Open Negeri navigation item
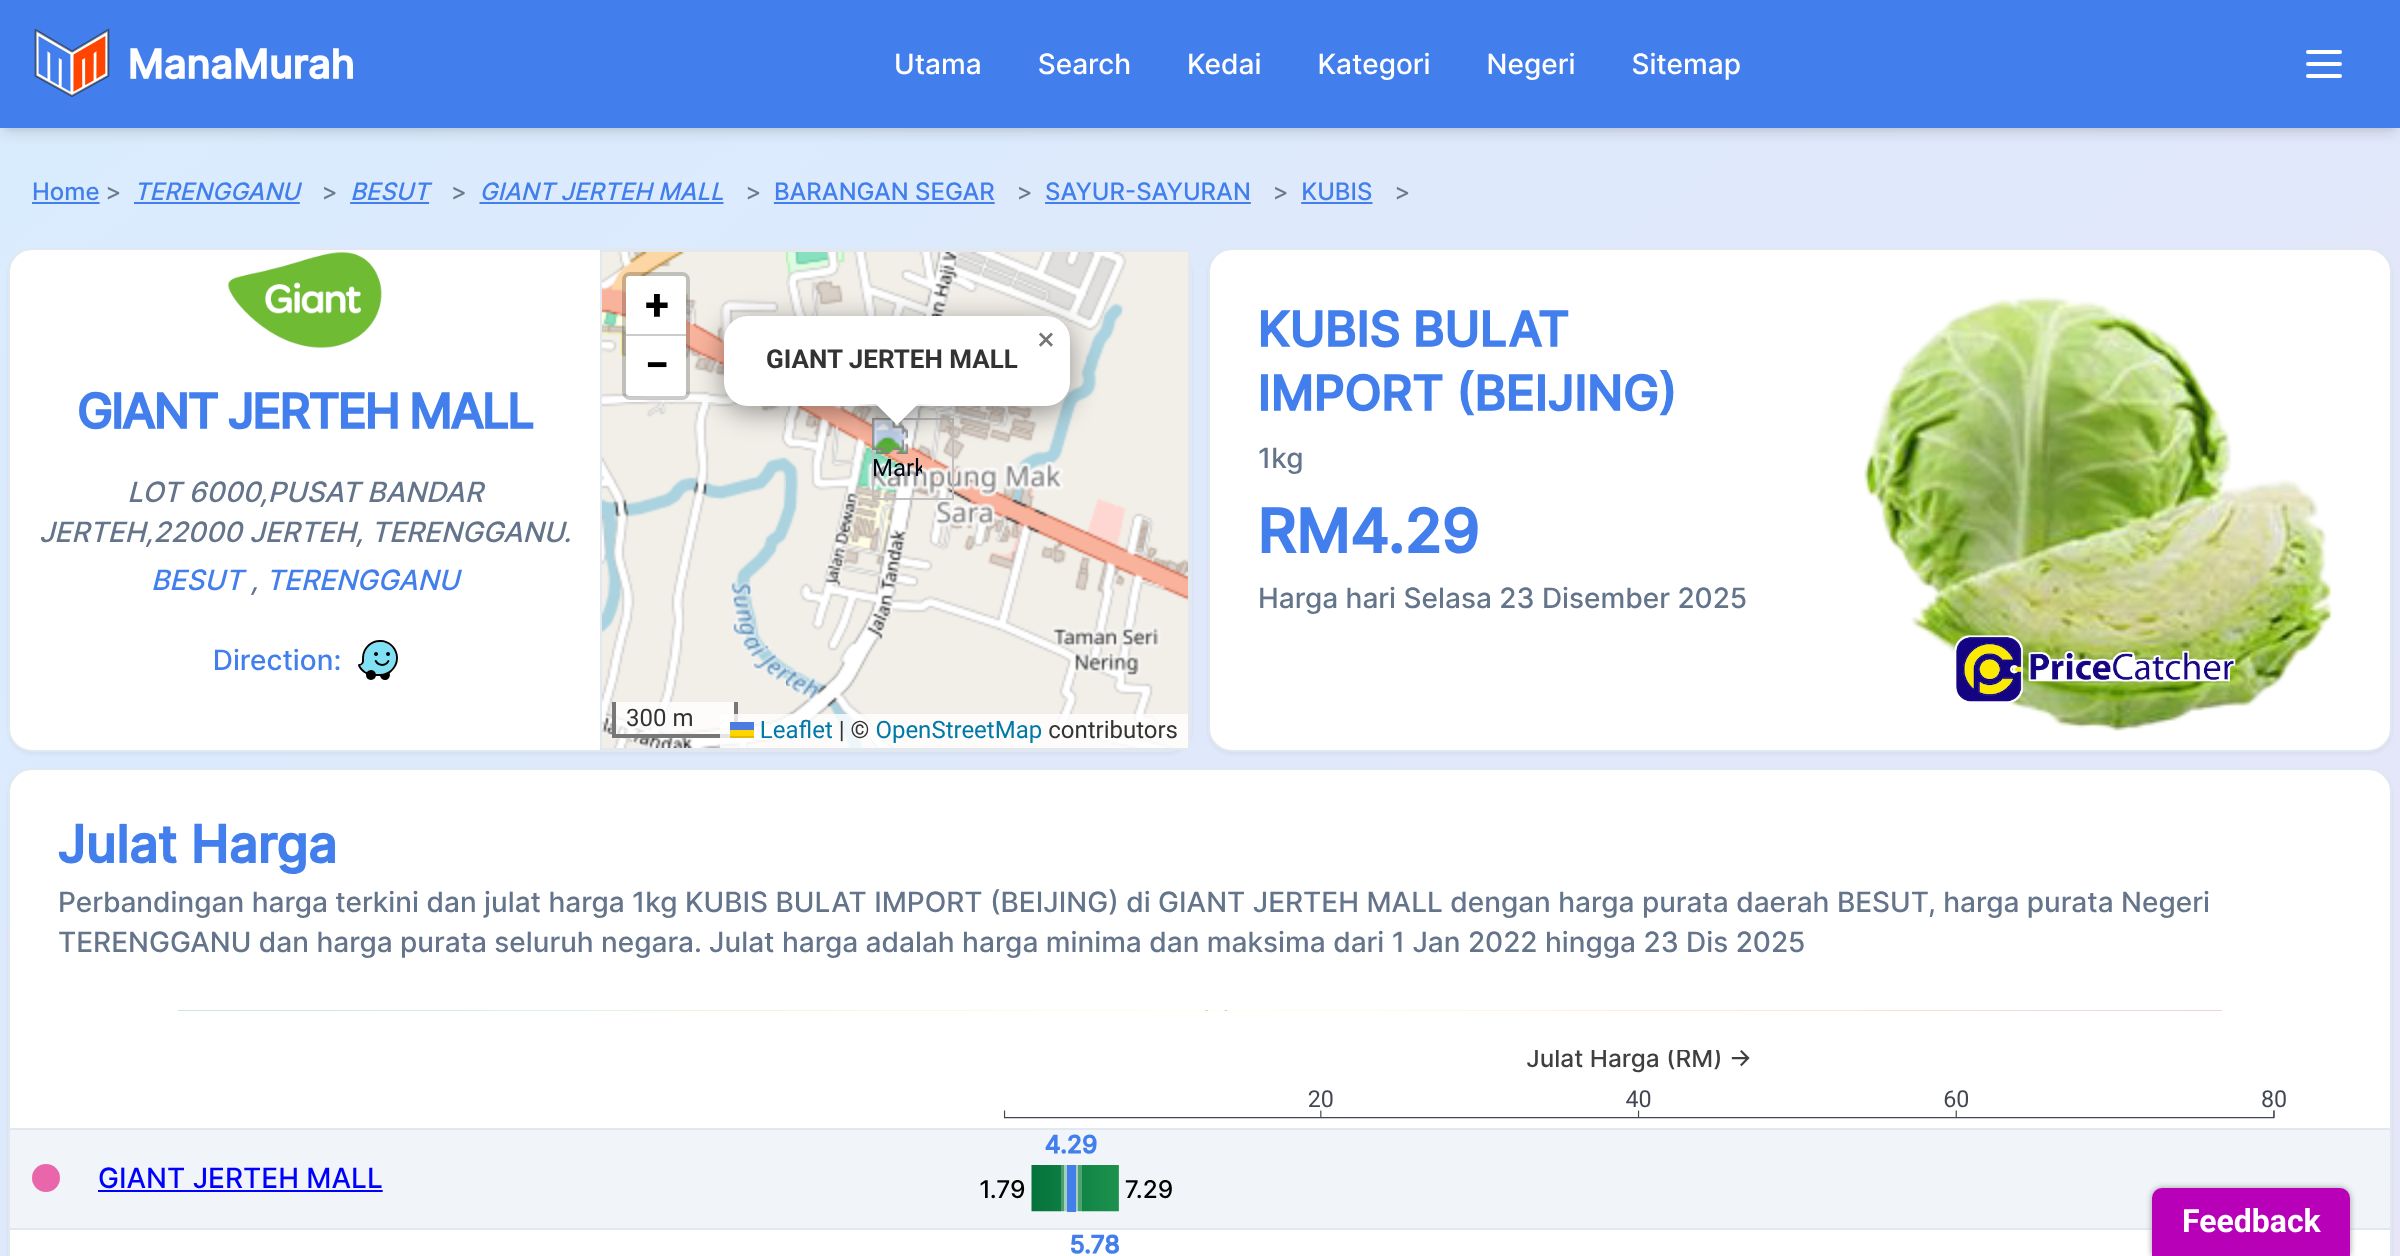 pos(1530,64)
